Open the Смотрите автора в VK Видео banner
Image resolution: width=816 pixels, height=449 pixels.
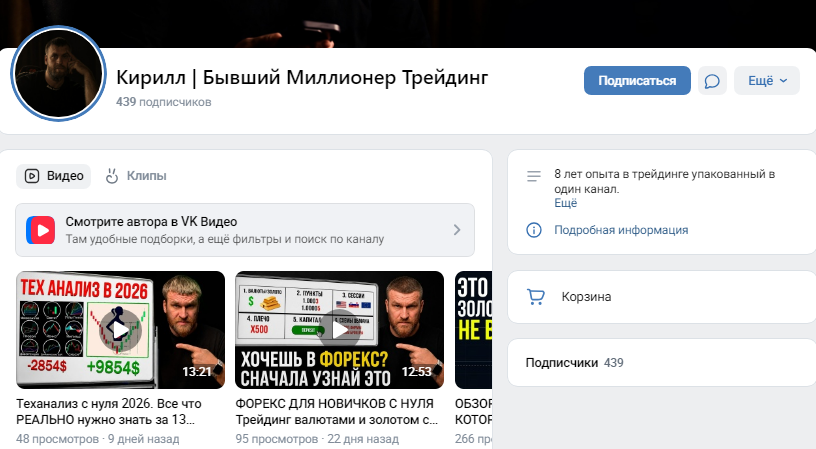point(245,230)
